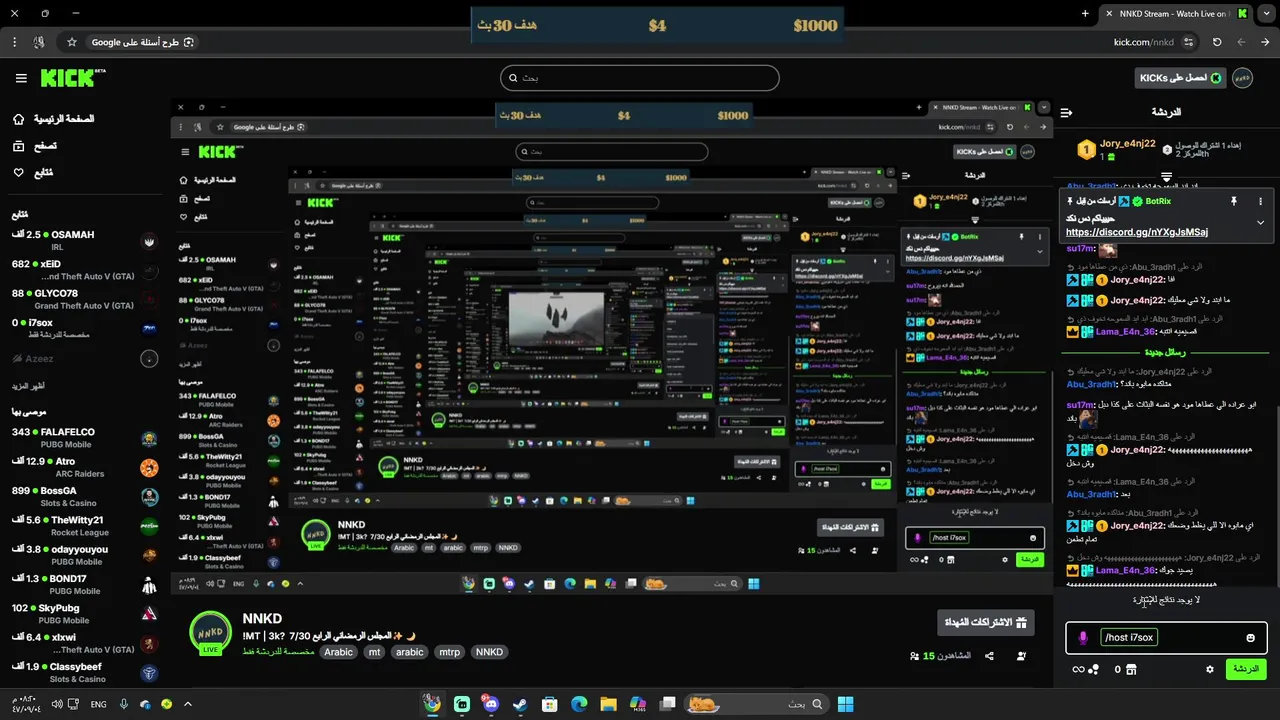Viewport: 1280px width, 720px height.
Task: Select the mt tag
Action: pyautogui.click(x=375, y=652)
